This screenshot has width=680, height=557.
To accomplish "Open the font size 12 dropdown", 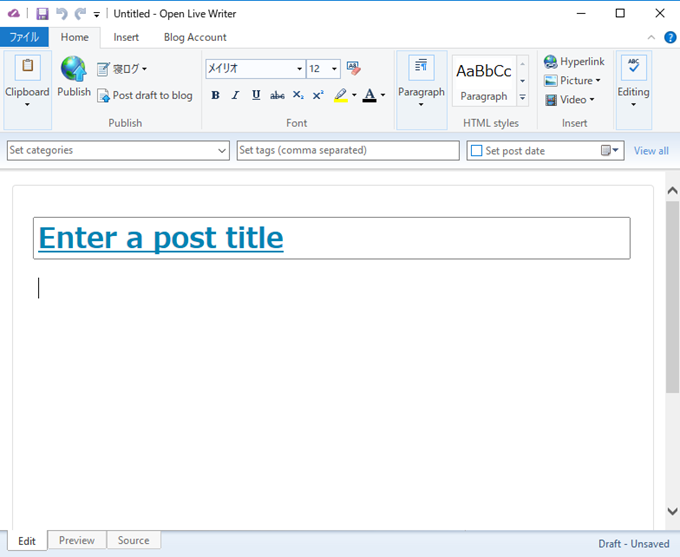I will pyautogui.click(x=334, y=69).
